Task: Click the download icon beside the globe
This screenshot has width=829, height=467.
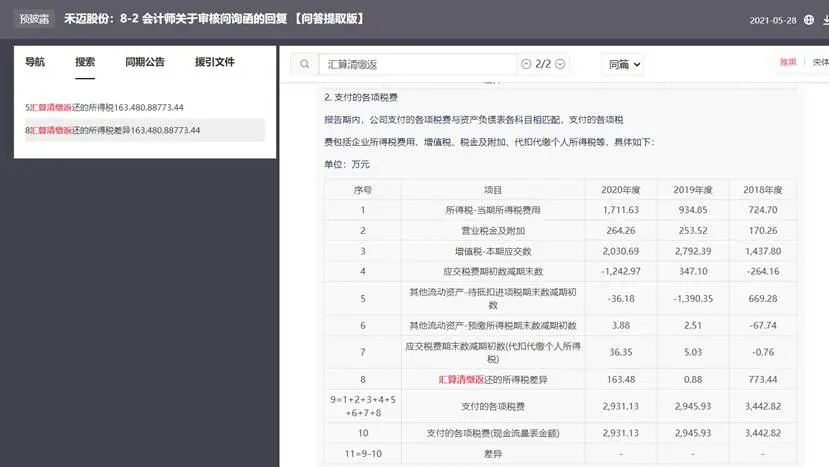Action: point(825,20)
